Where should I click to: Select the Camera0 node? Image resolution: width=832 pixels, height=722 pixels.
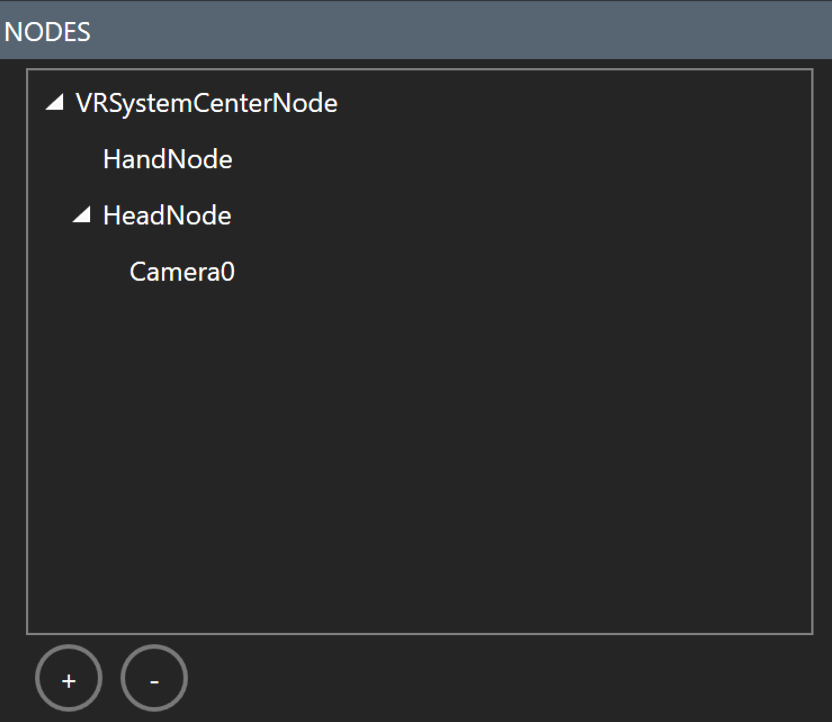pos(182,272)
